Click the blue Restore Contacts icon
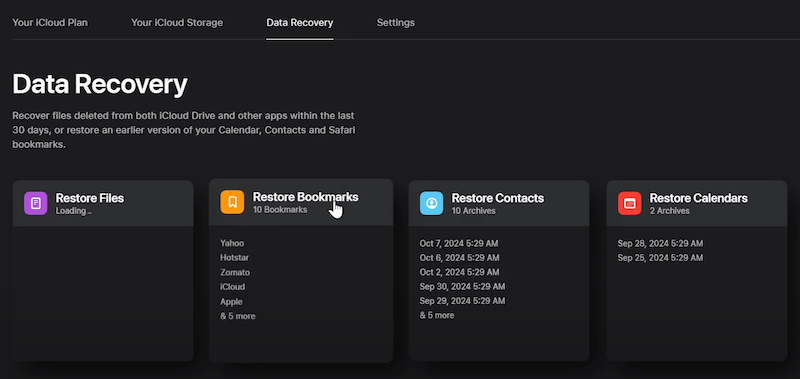The image size is (800, 379). click(x=432, y=203)
